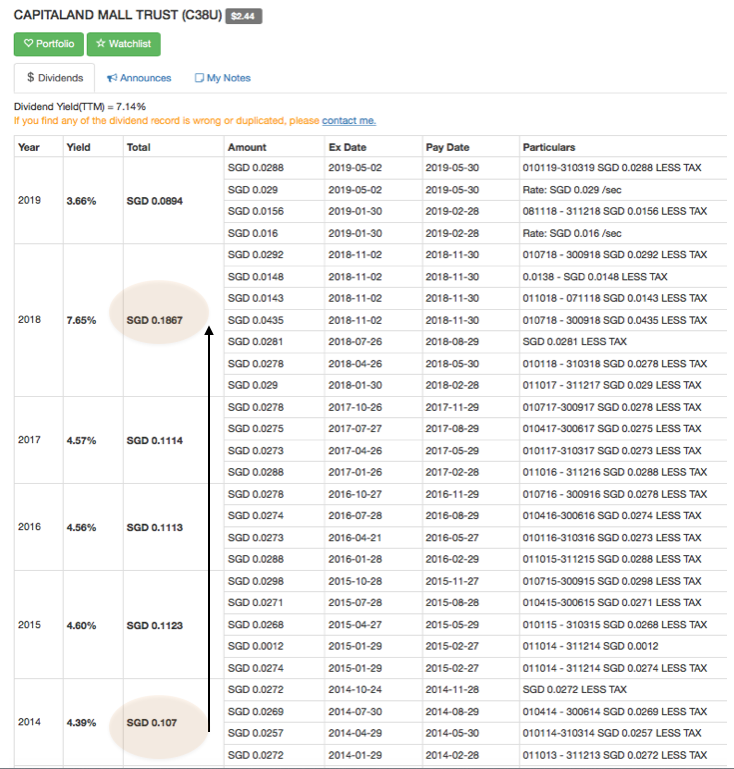The image size is (734, 769).
Task: Click the Particulars column header
Action: click(x=549, y=147)
